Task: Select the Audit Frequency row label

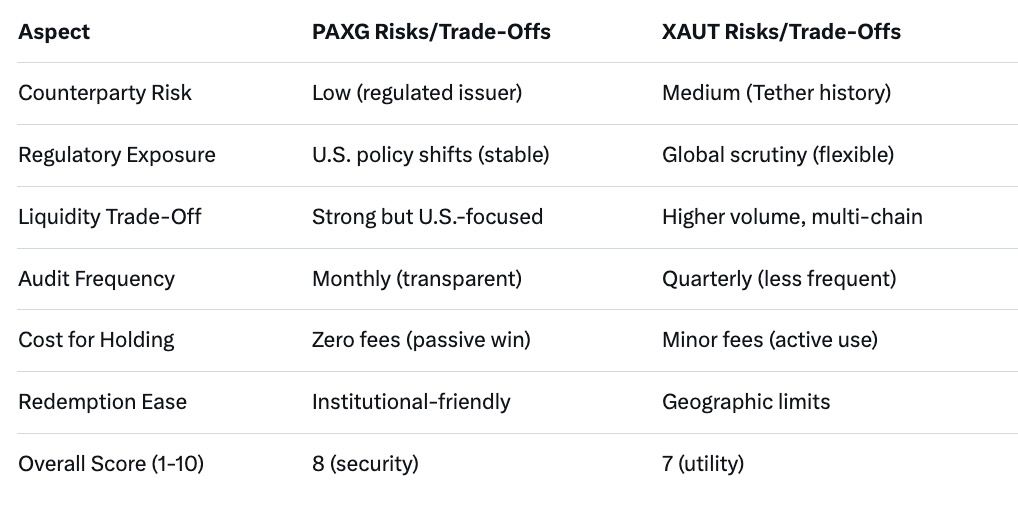Action: pyautogui.click(x=96, y=279)
